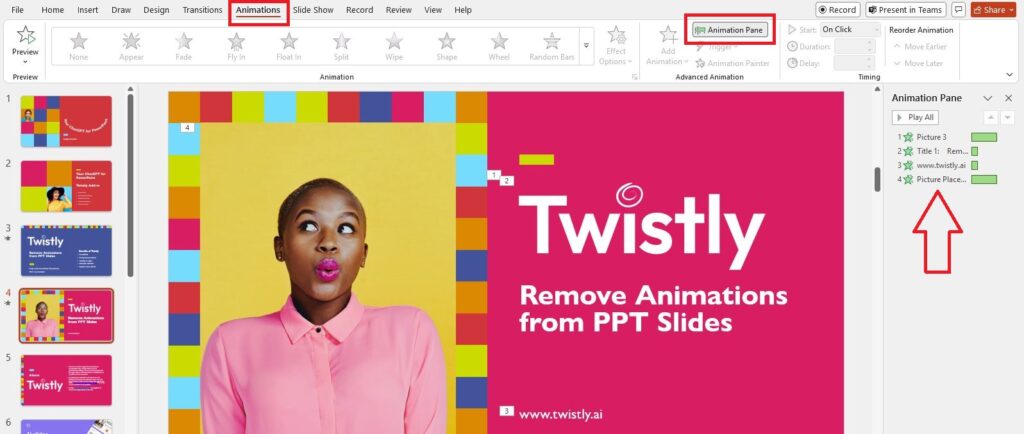Image resolution: width=1024 pixels, height=434 pixels.
Task: Switch to the Review tab
Action: coord(398,10)
